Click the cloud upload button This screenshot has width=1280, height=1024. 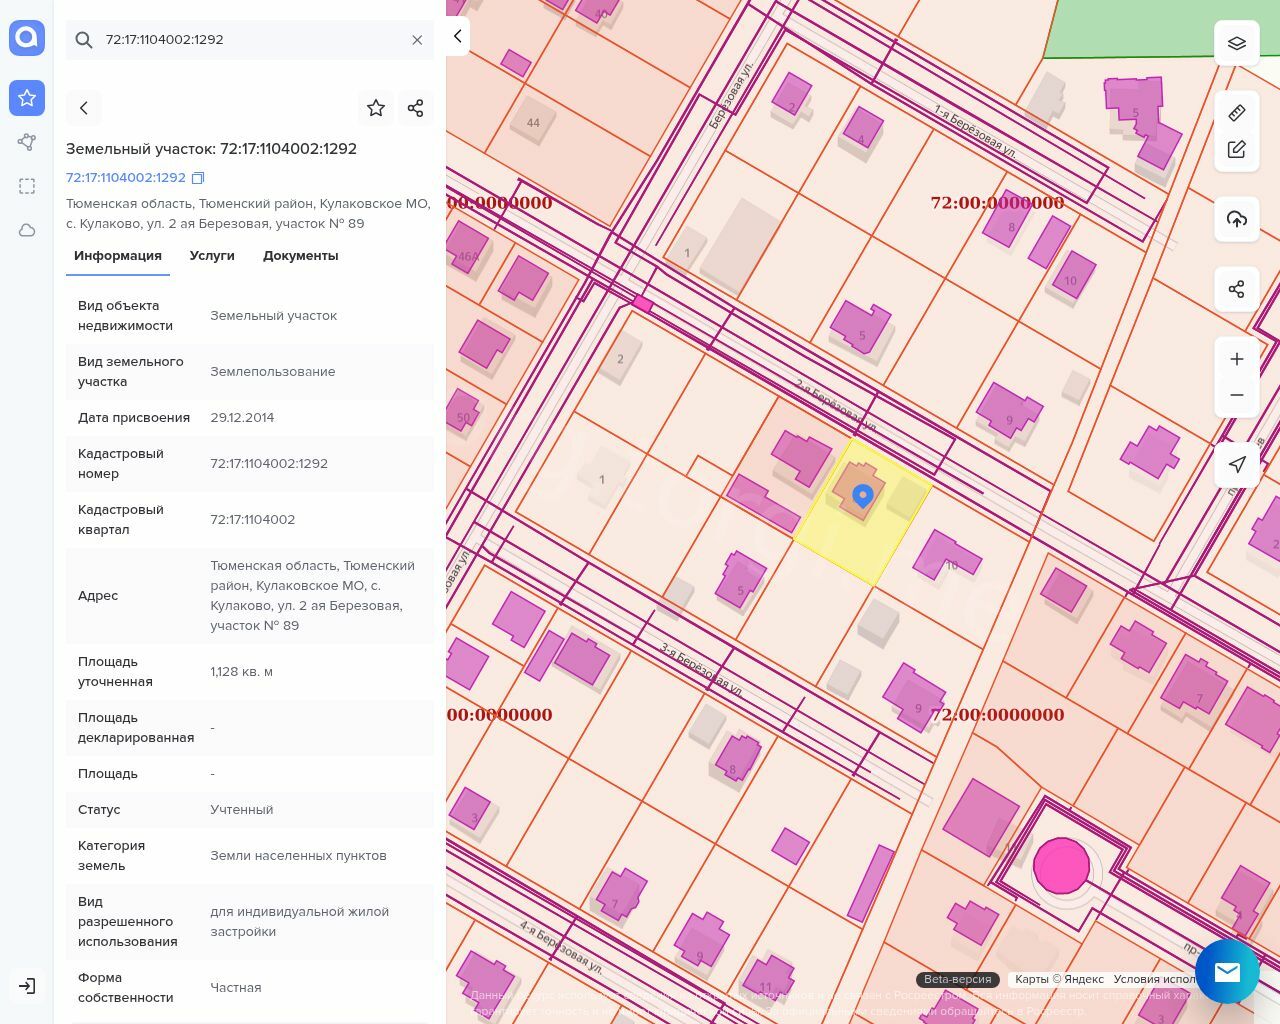[1236, 219]
